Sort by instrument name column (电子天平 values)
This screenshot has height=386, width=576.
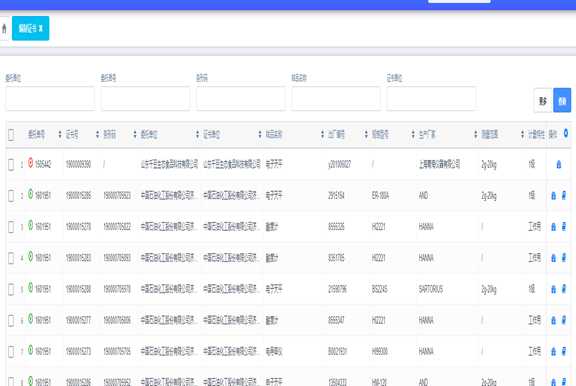point(322,134)
